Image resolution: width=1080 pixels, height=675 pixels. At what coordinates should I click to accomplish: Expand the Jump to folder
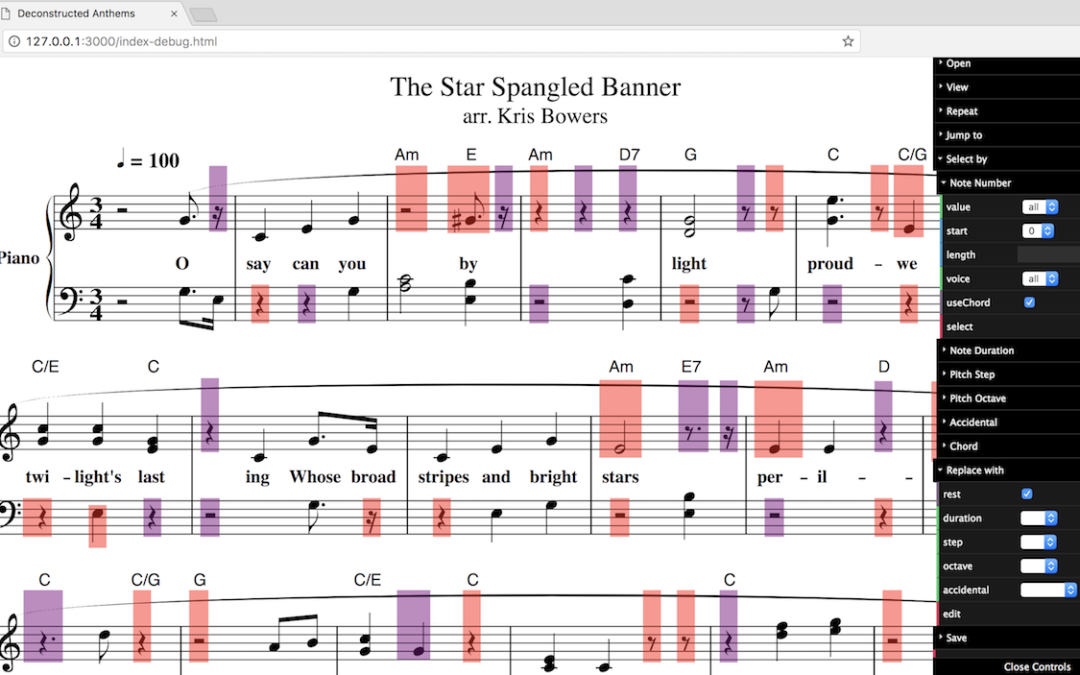tap(1006, 135)
